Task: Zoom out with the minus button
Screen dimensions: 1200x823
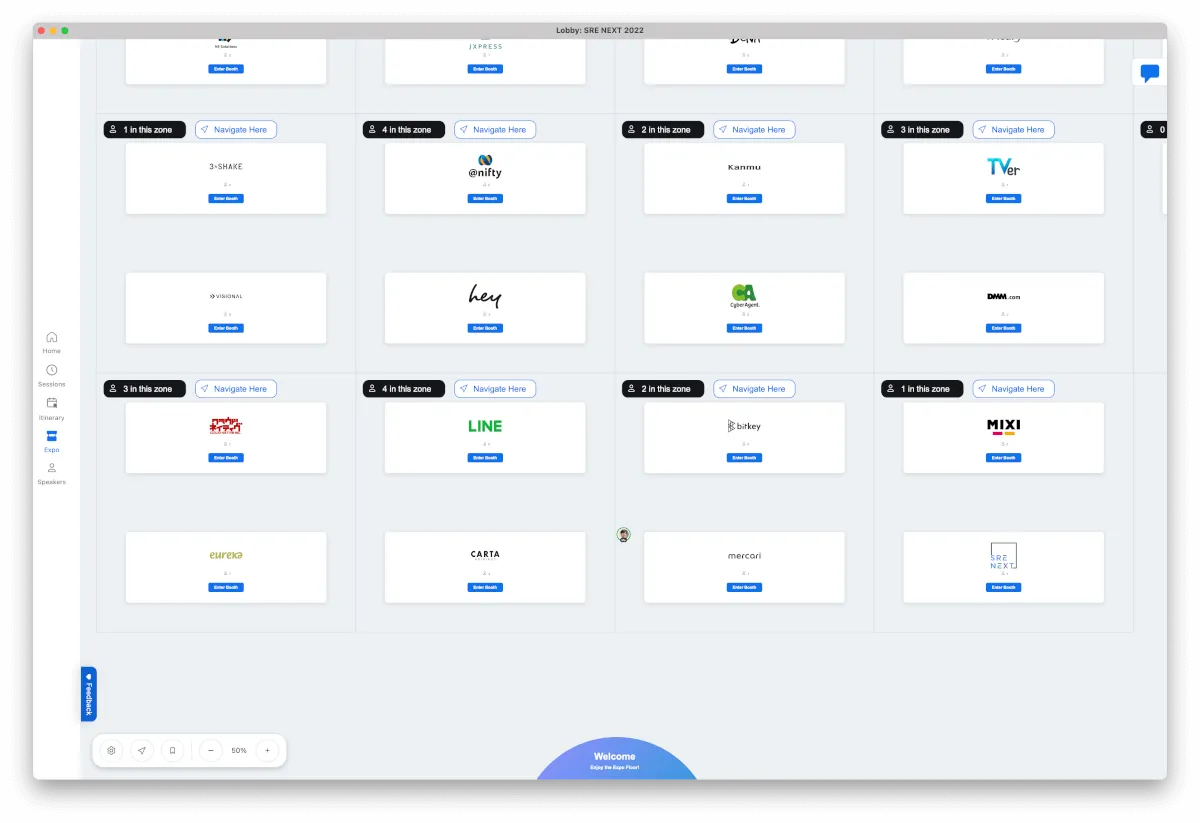Action: [211, 750]
